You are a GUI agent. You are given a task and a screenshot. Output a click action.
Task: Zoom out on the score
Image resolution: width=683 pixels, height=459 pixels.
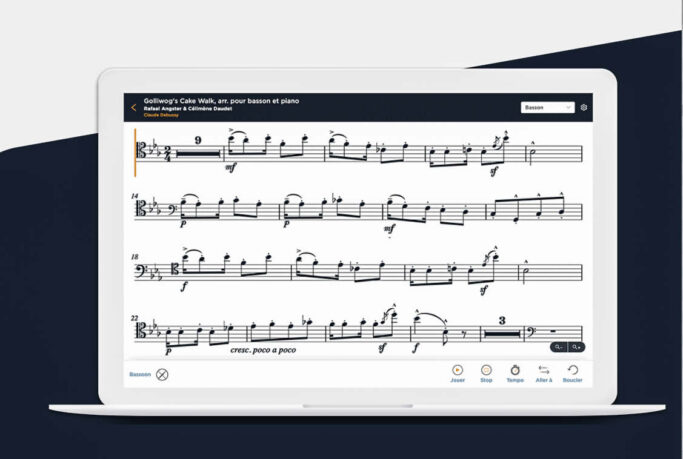559,347
